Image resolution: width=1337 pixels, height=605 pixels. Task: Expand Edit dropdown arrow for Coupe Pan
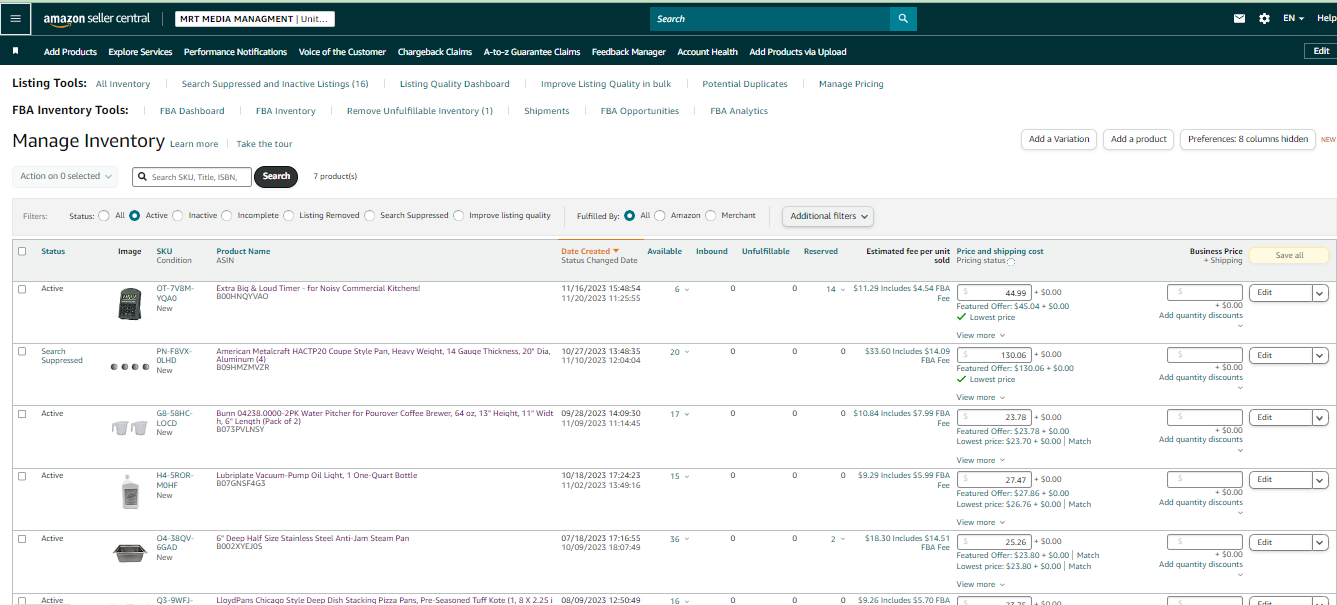1320,355
